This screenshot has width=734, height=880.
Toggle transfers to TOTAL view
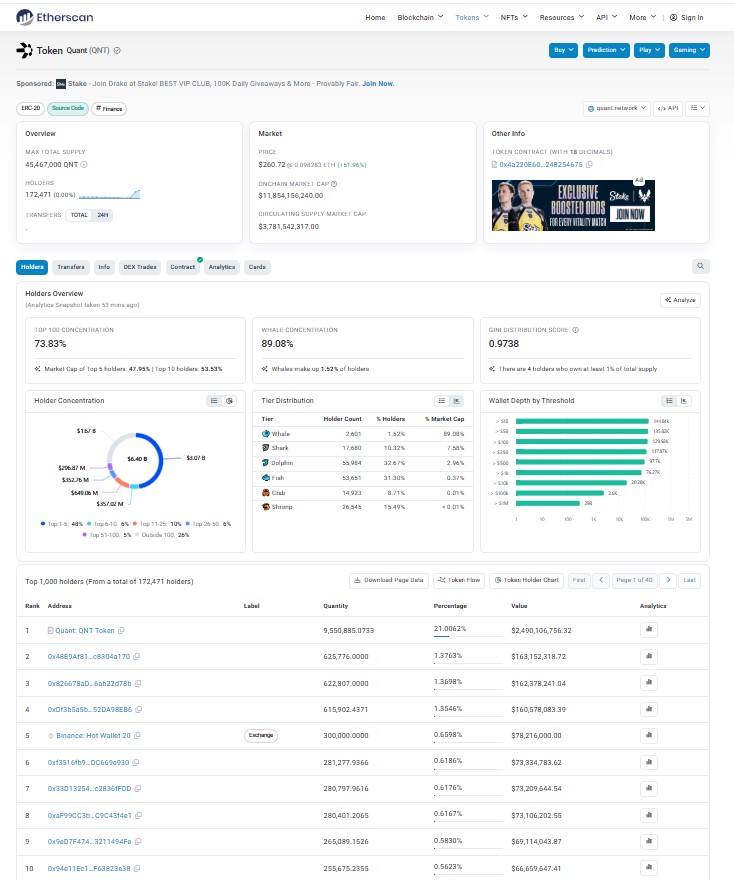coord(79,215)
